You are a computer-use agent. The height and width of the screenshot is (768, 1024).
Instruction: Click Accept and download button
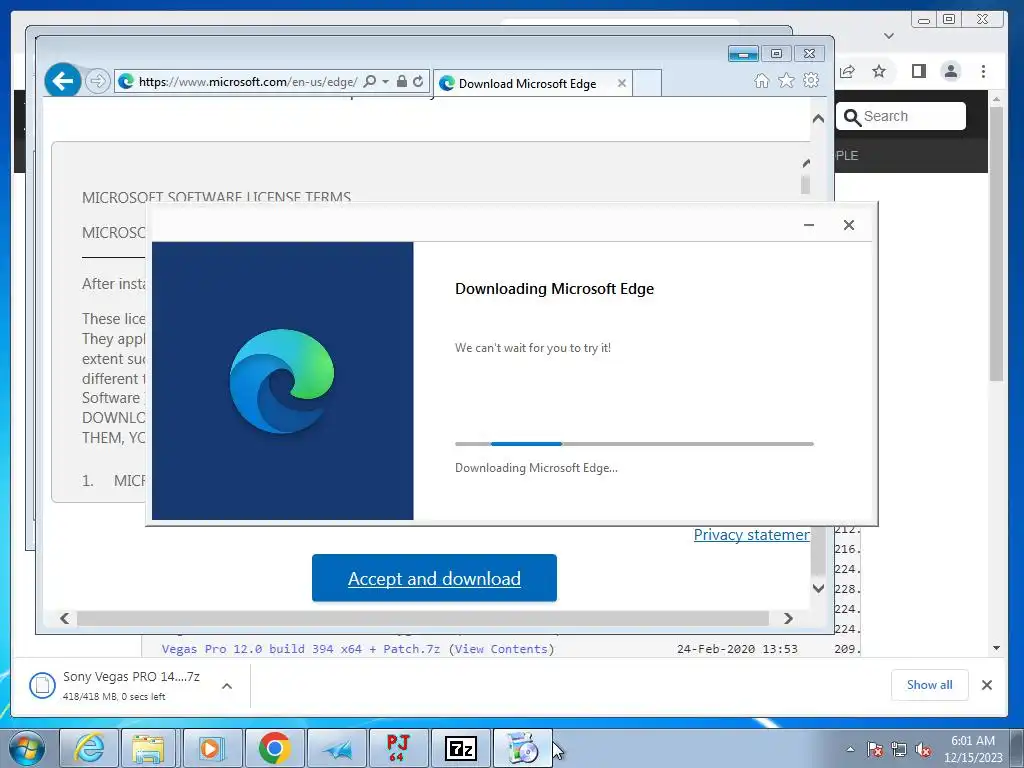434,578
